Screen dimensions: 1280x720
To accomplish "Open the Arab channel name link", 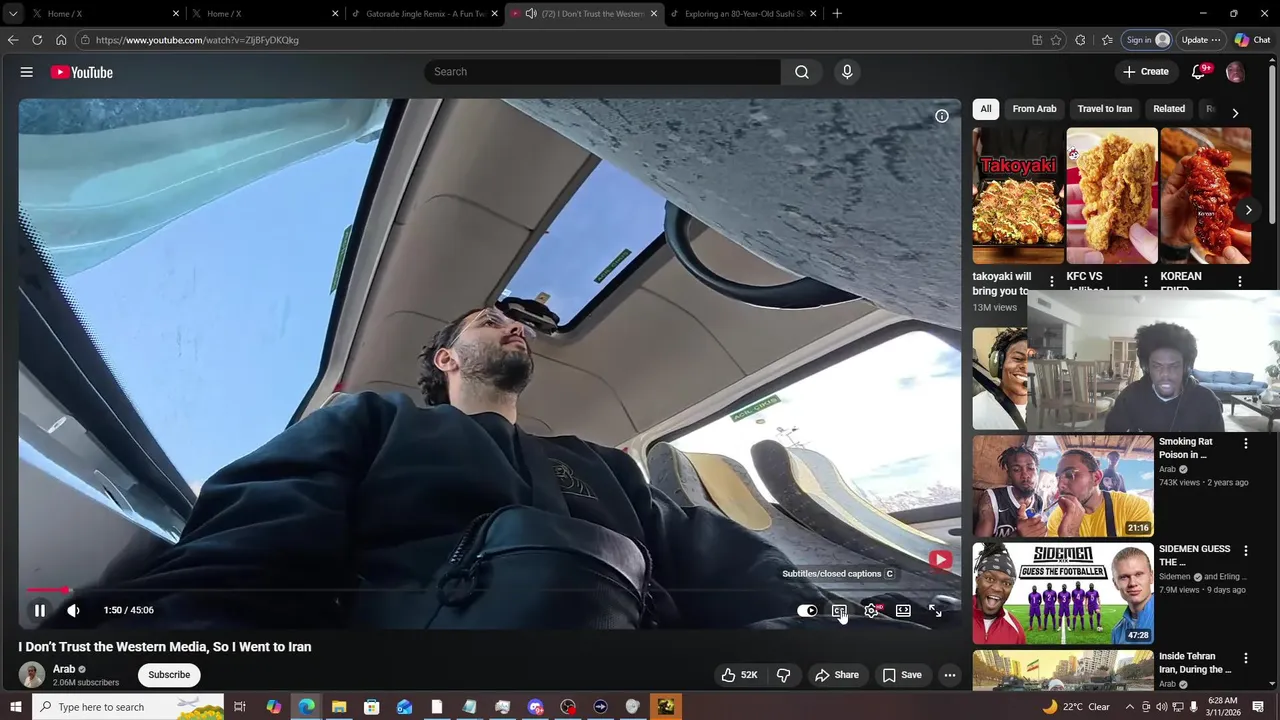I will tap(64, 669).
